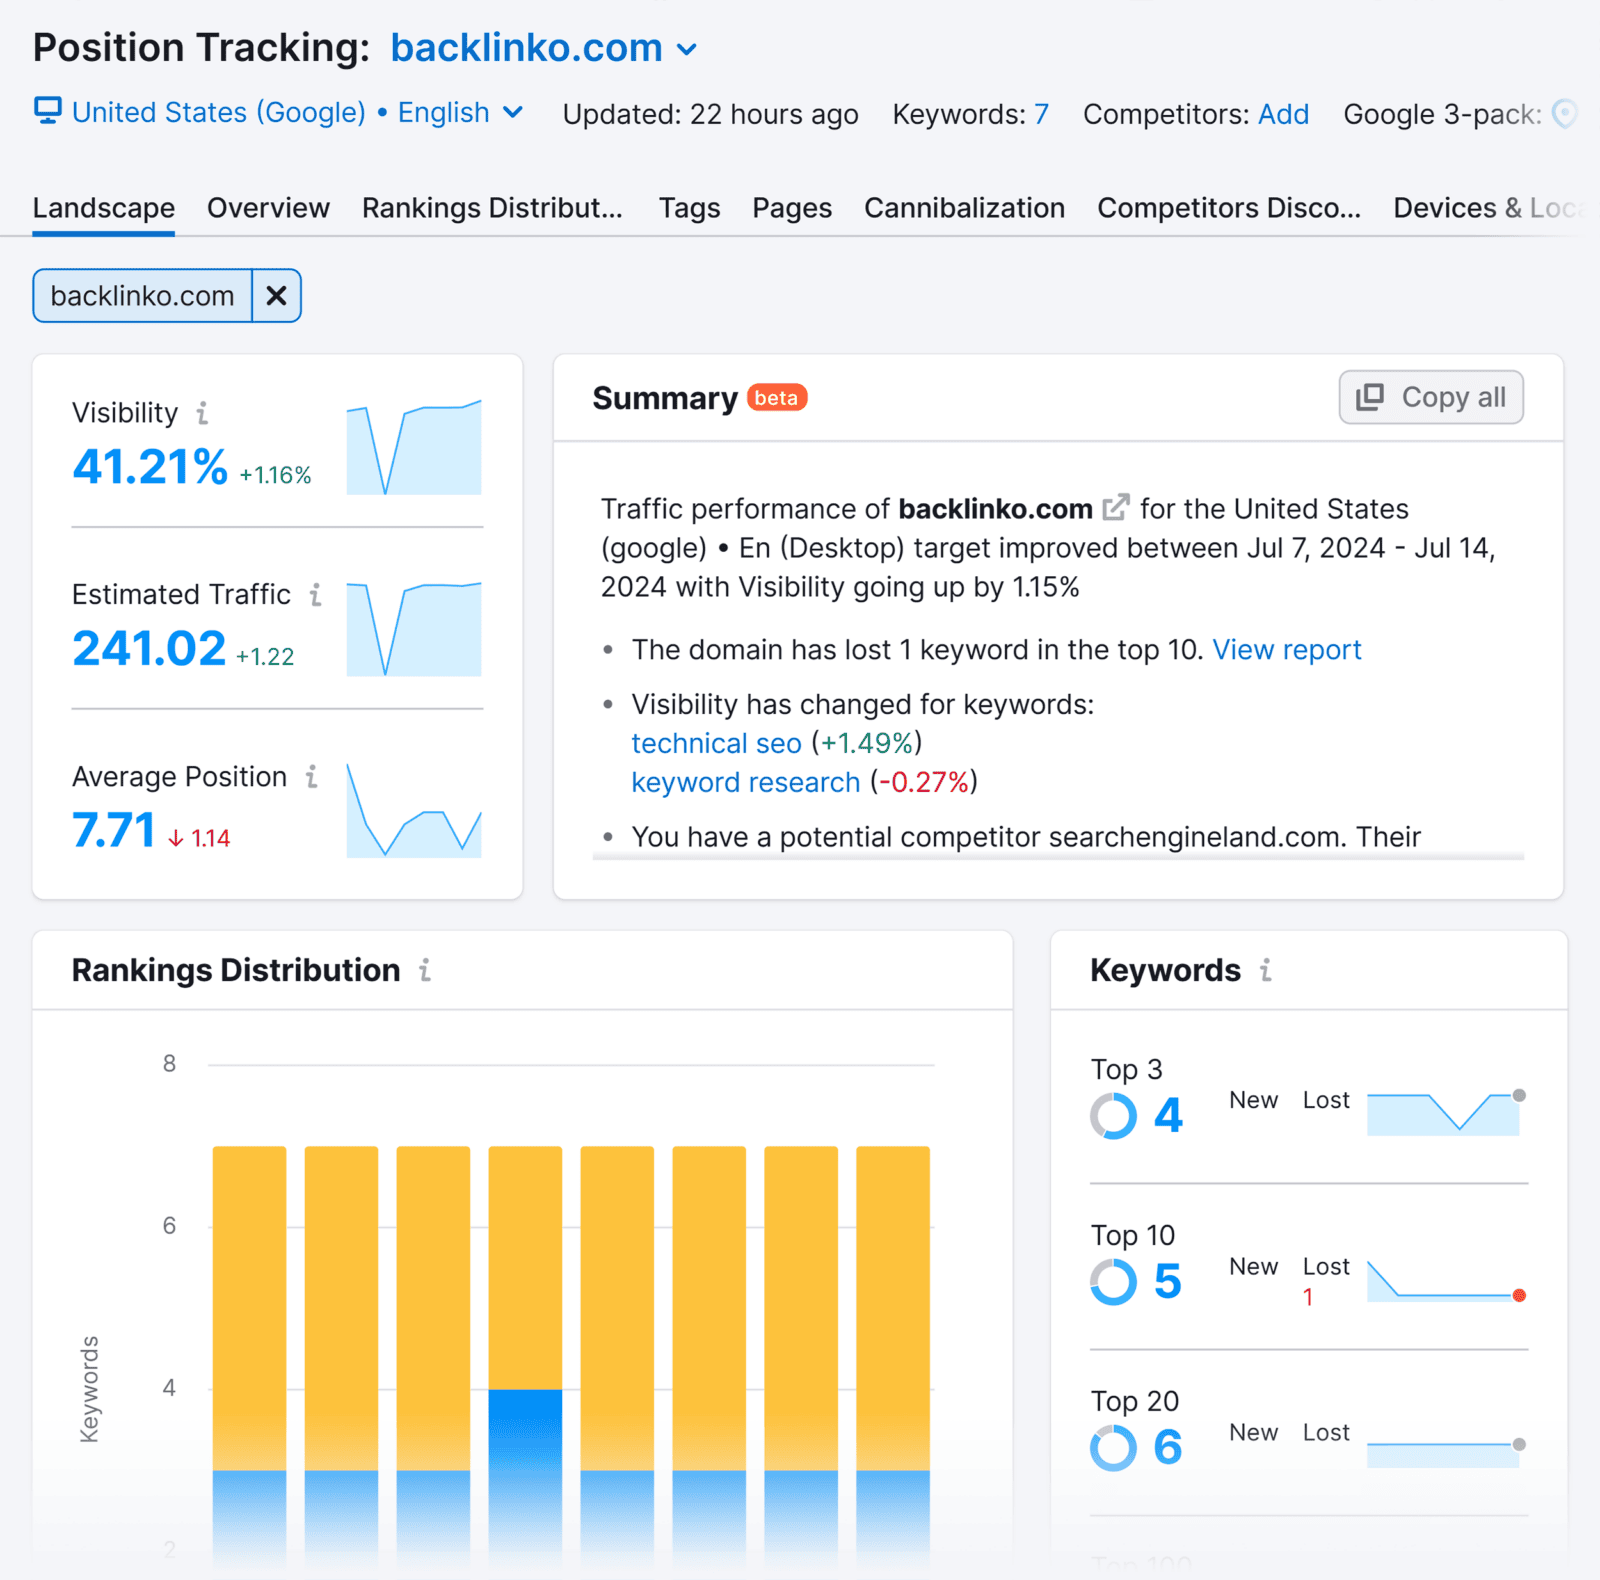Switch to the Overview tab
Viewport: 1600px width, 1580px height.
pos(267,208)
